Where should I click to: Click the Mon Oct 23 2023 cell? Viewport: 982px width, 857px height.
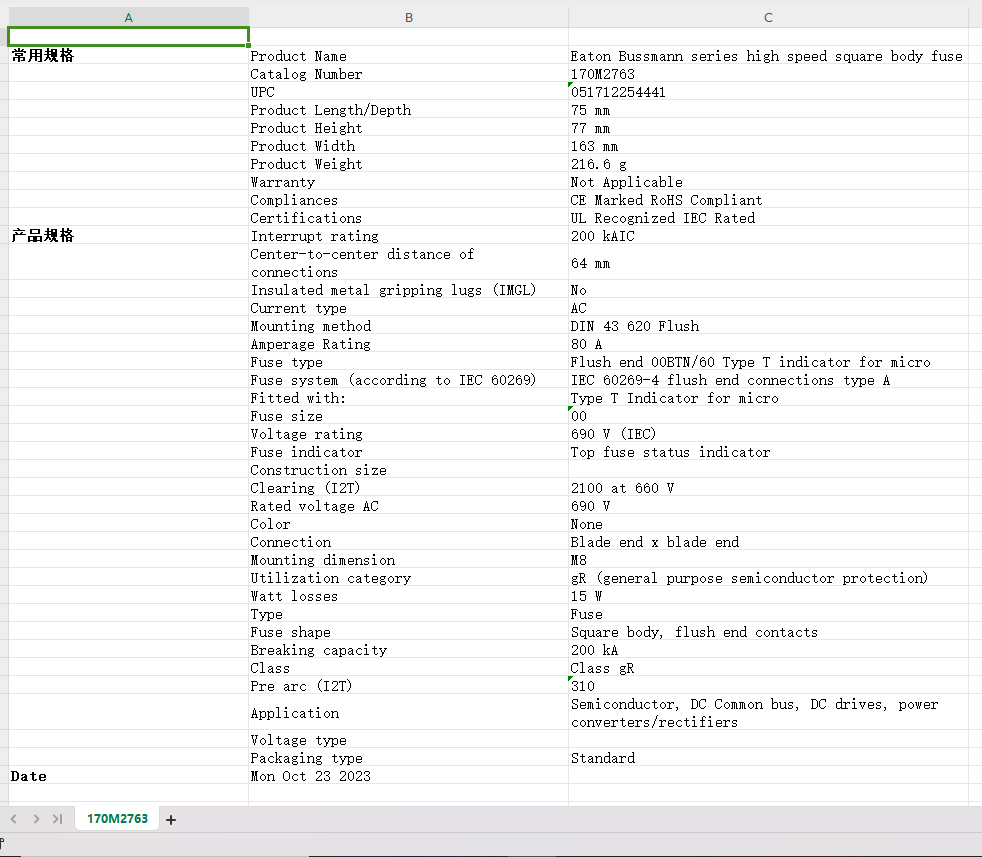pos(408,776)
